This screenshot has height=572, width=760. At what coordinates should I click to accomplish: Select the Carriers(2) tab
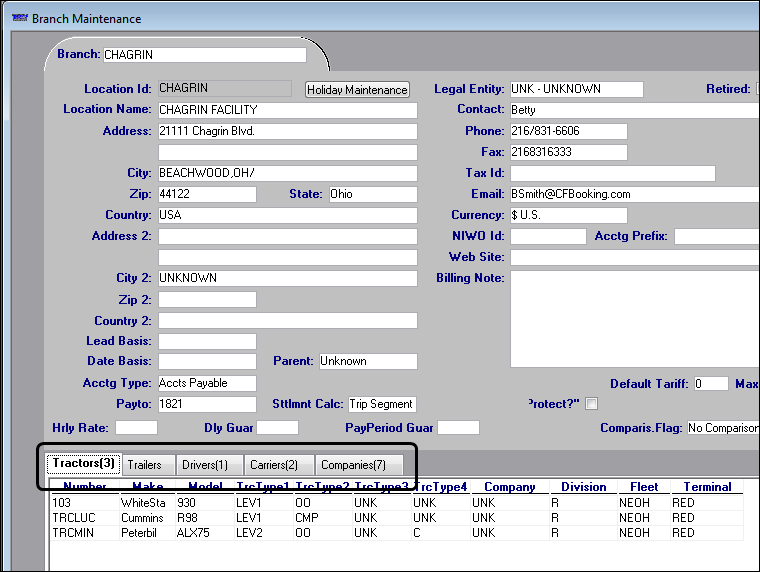click(274, 465)
